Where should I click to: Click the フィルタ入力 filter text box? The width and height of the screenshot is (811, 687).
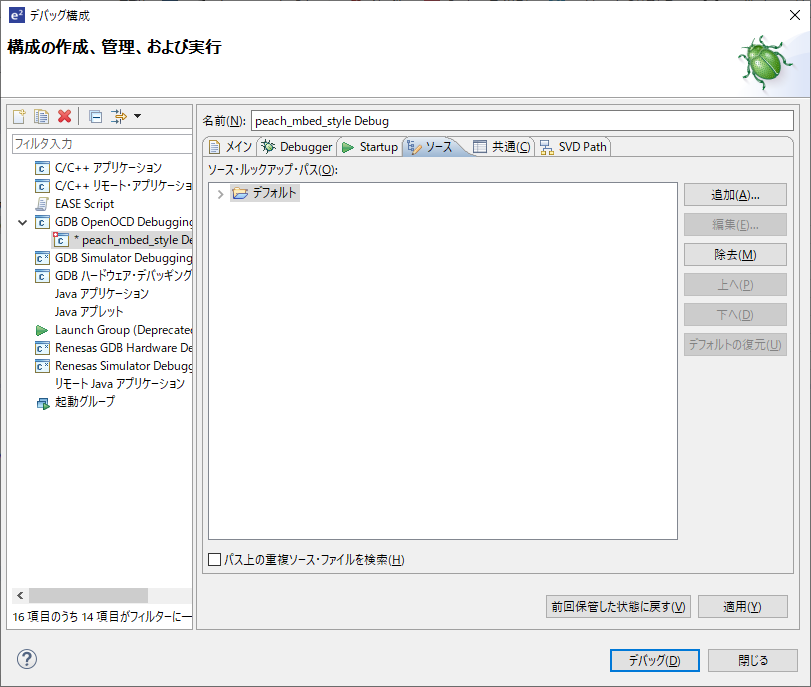(x=101, y=144)
